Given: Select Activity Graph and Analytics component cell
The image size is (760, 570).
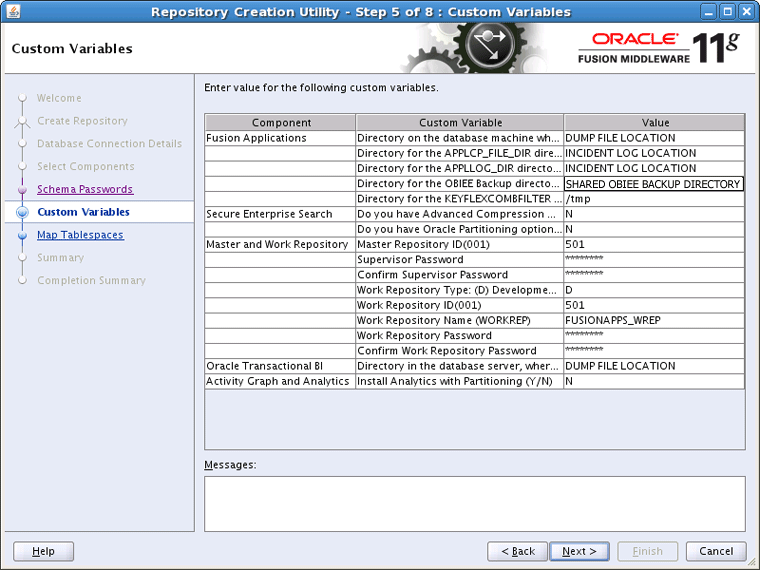Looking at the screenshot, I should tap(280, 381).
